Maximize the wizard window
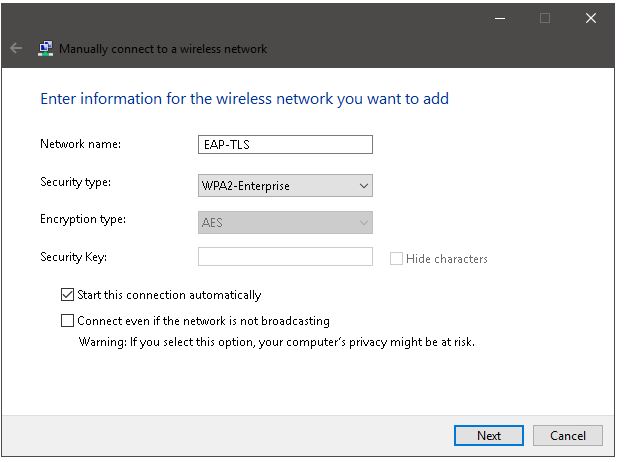 545,17
